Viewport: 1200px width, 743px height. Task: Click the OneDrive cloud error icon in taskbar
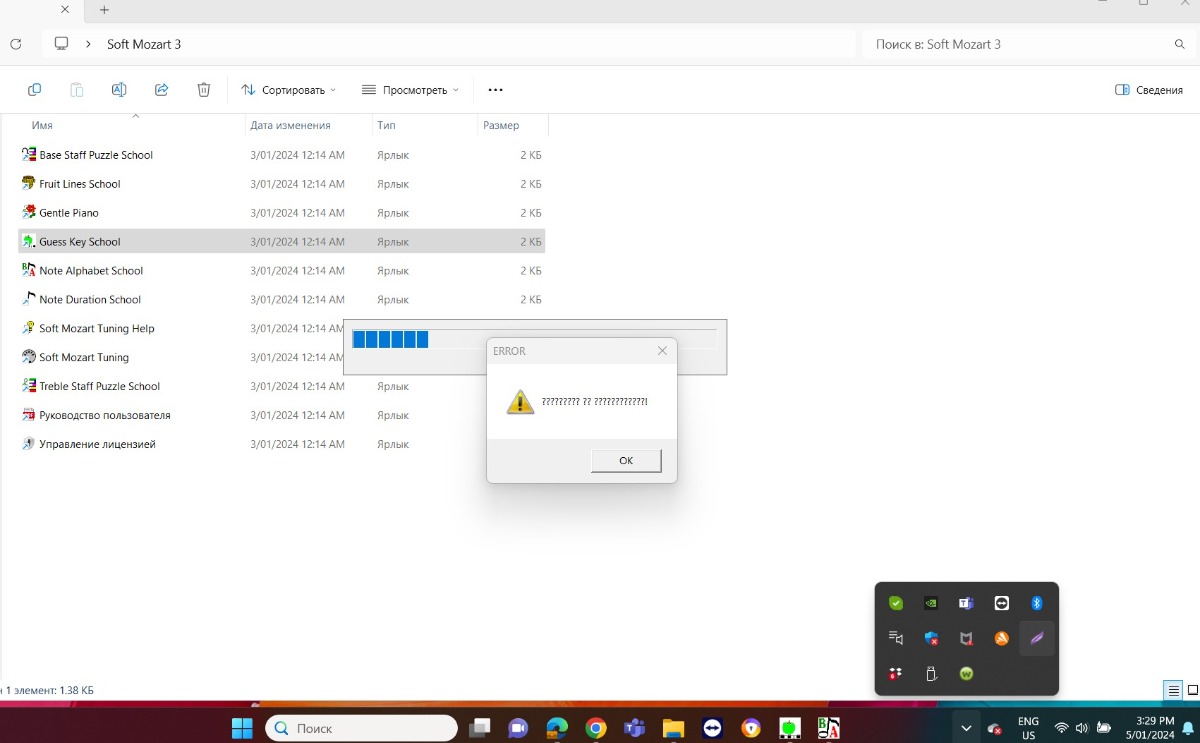[x=995, y=728]
